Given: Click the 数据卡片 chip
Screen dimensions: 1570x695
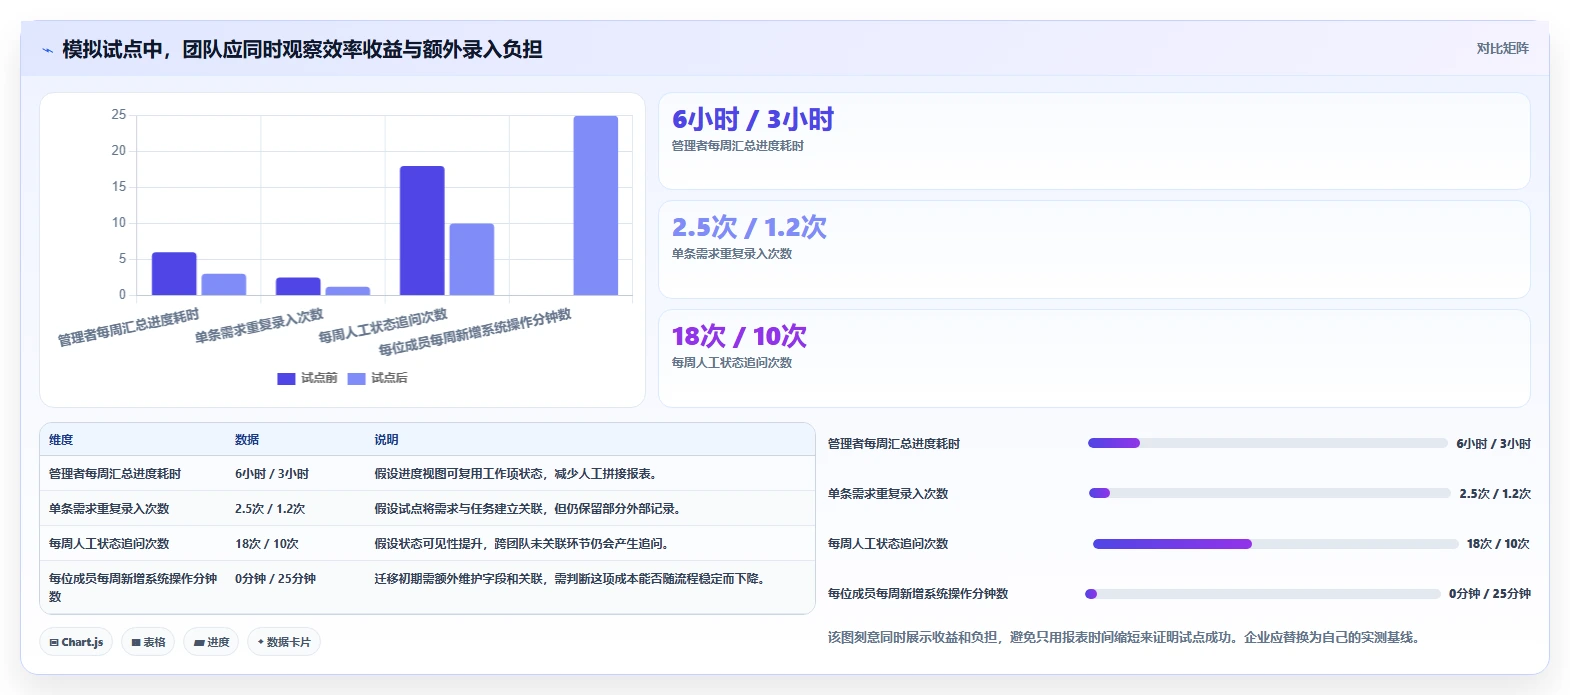Looking at the screenshot, I should click(284, 642).
